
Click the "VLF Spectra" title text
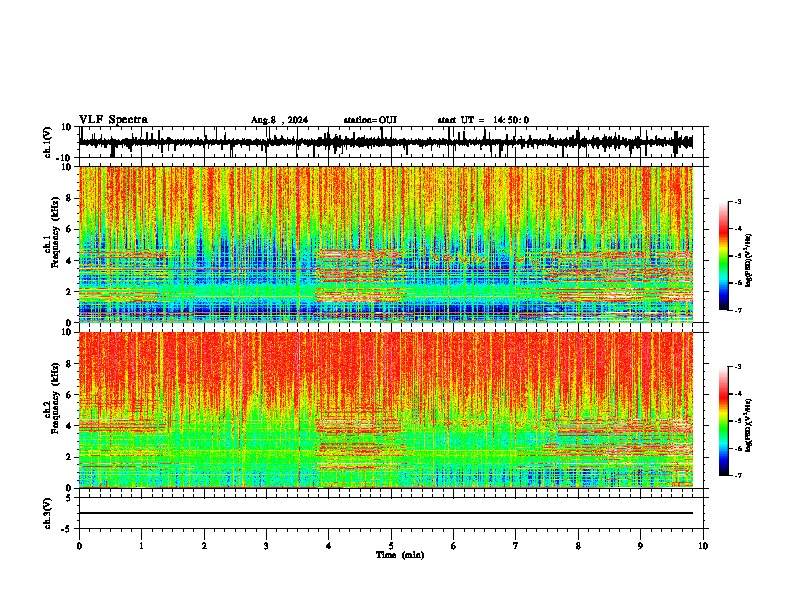pos(113,120)
